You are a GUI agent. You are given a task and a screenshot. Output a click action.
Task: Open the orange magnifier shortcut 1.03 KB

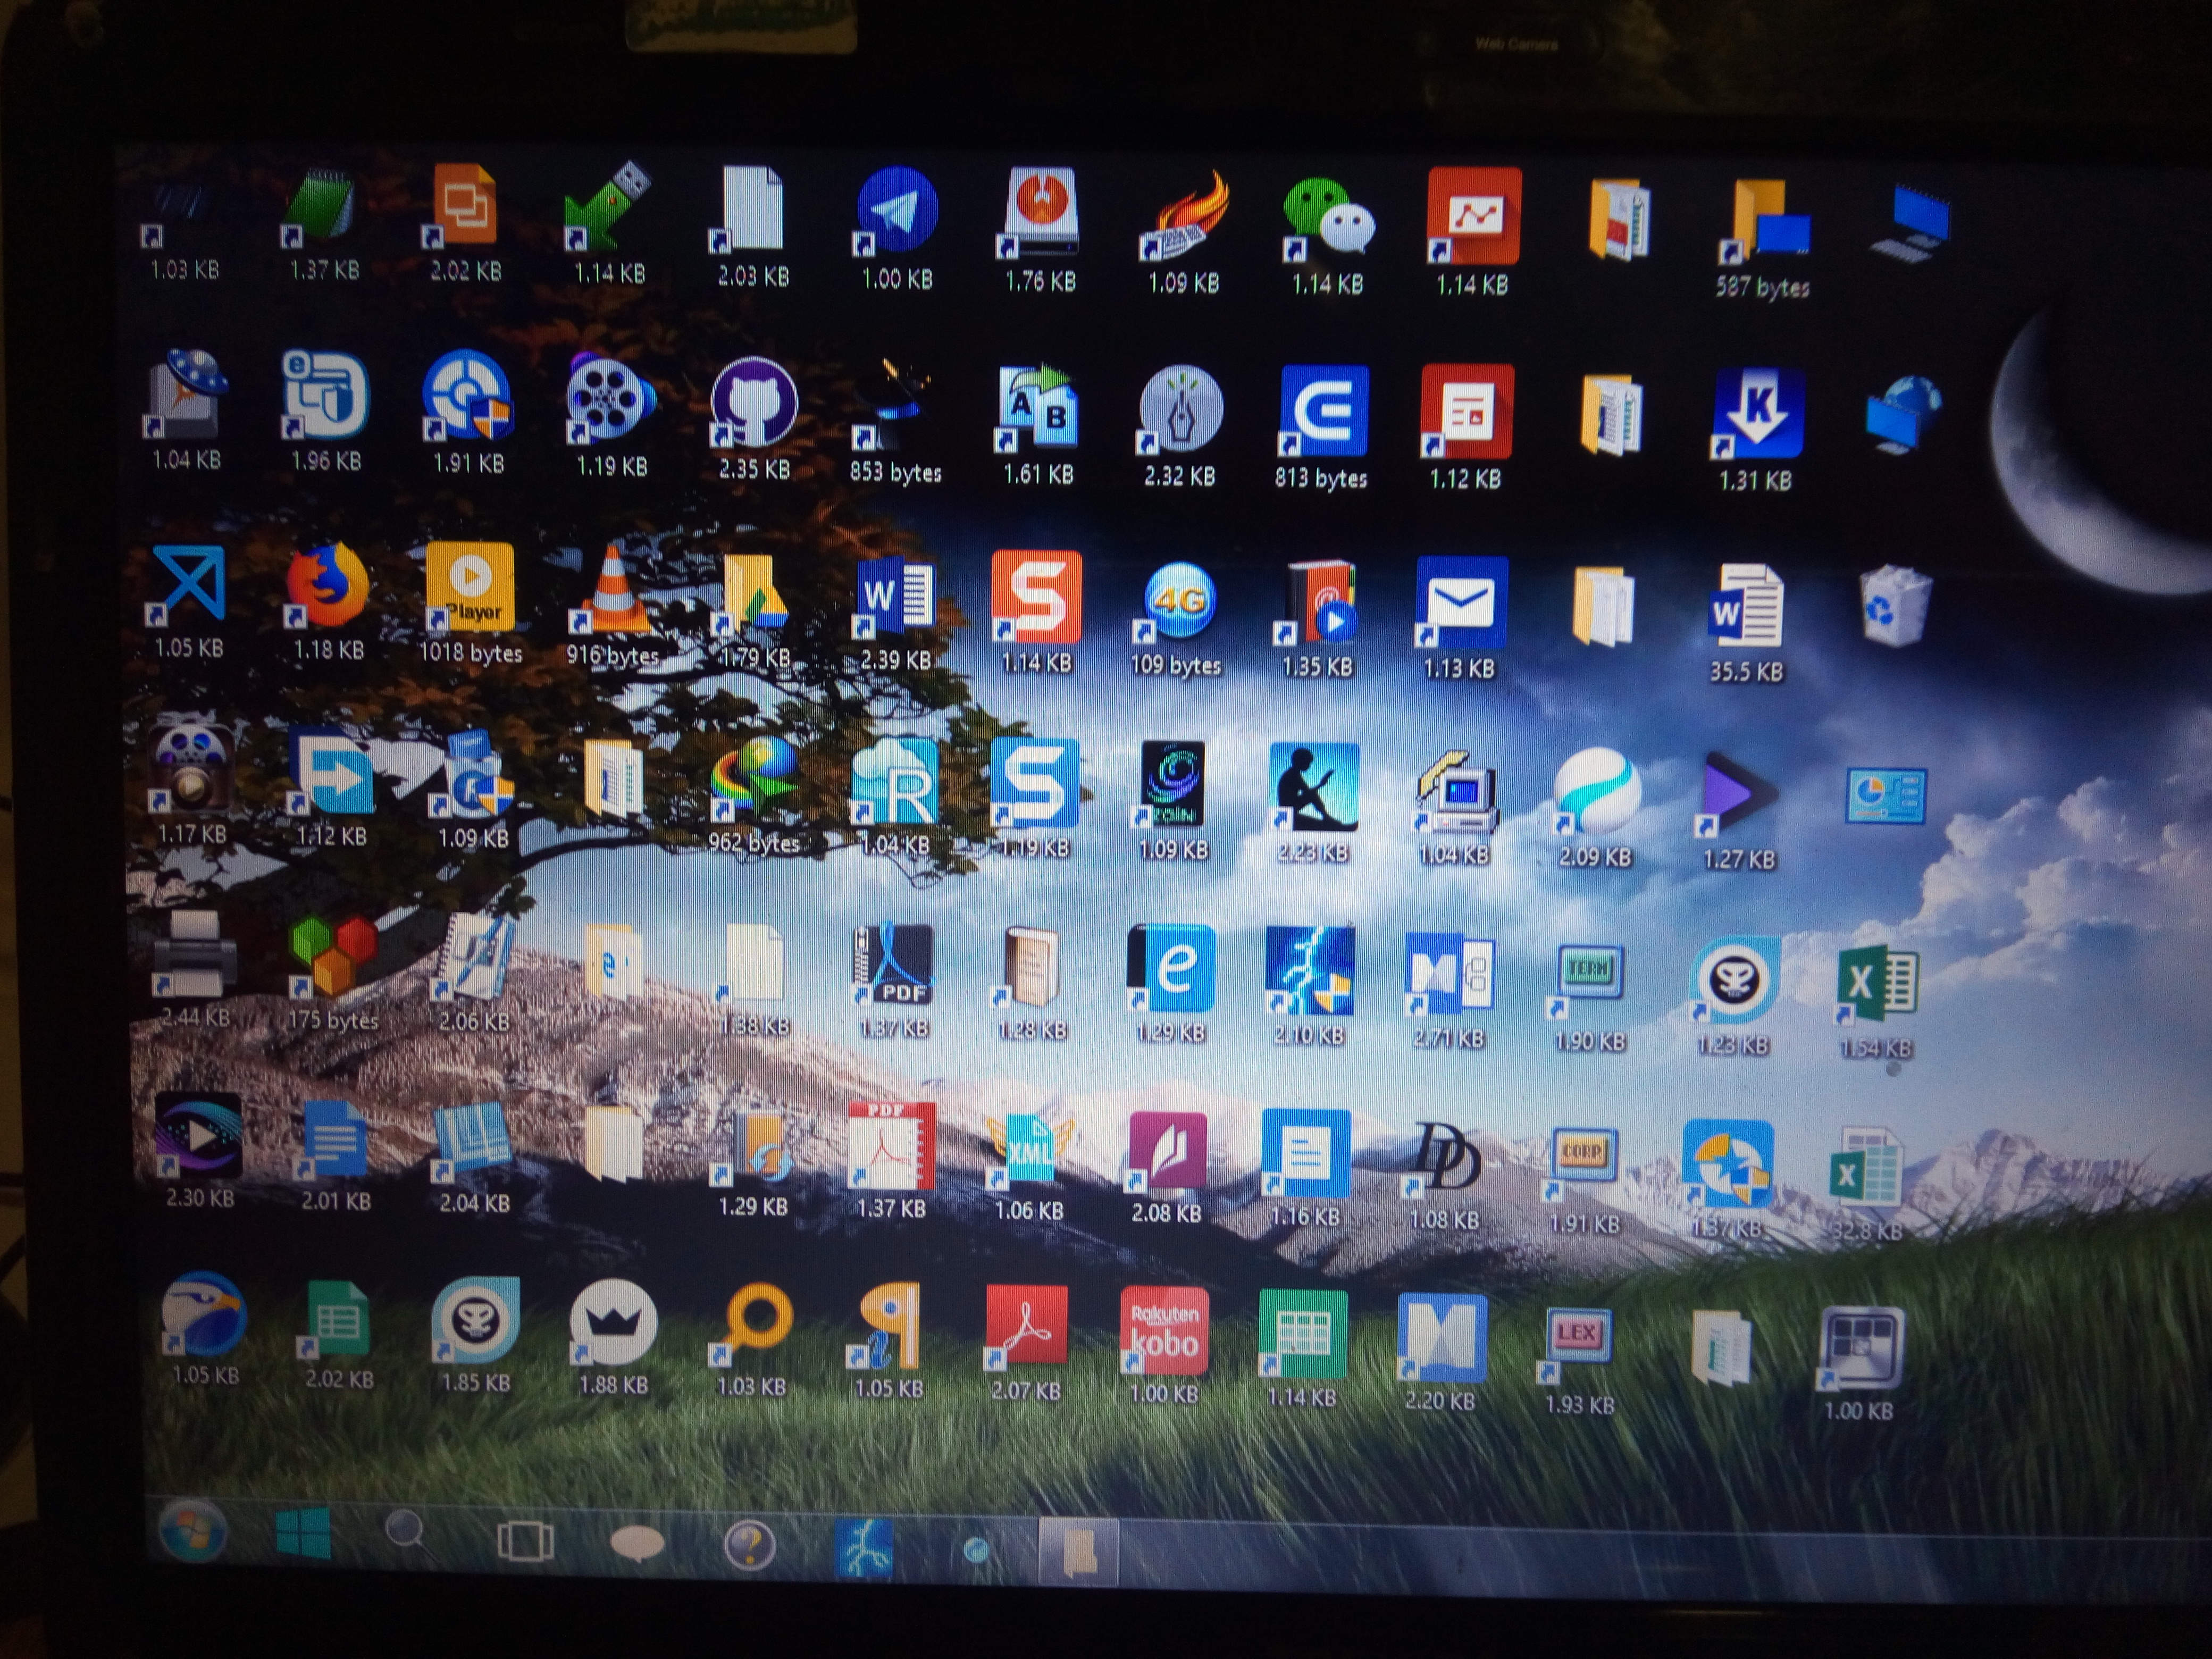(752, 1325)
